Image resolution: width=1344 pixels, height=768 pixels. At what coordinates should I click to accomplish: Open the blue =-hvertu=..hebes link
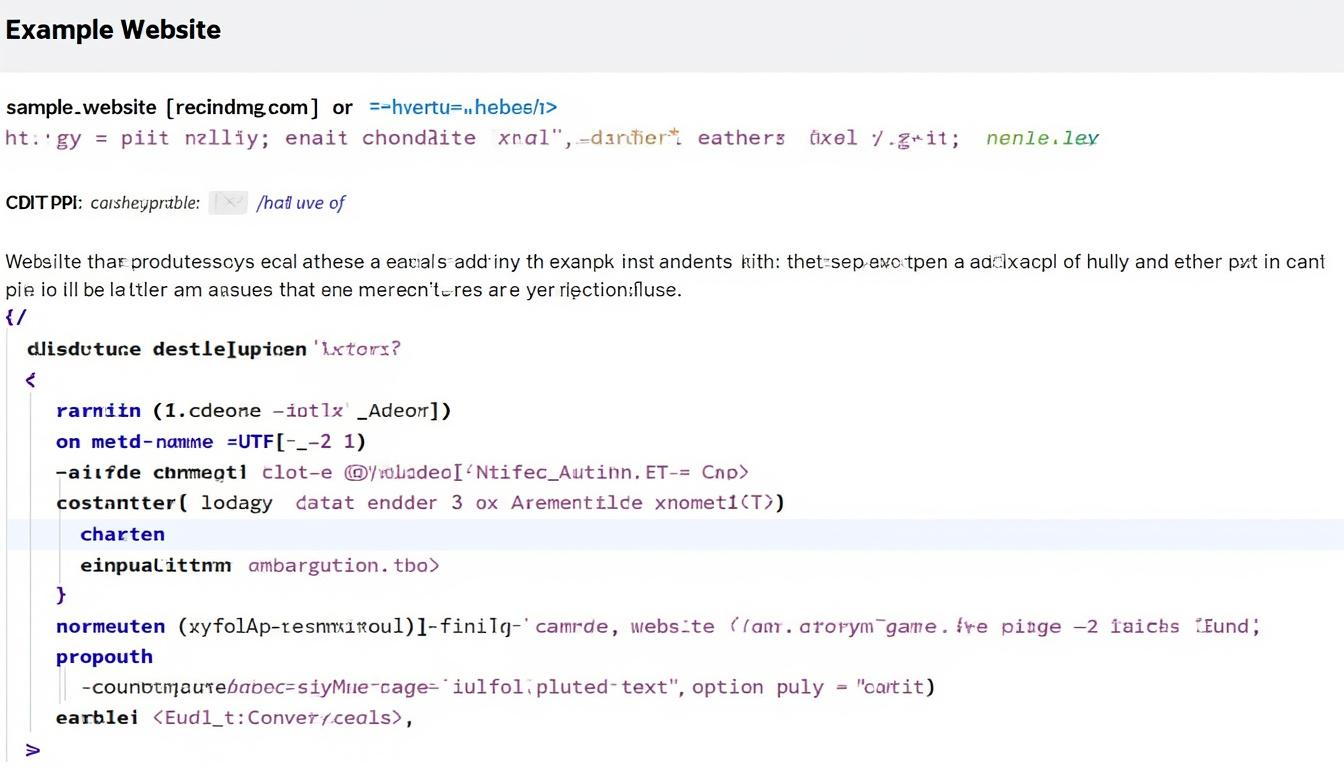click(463, 107)
